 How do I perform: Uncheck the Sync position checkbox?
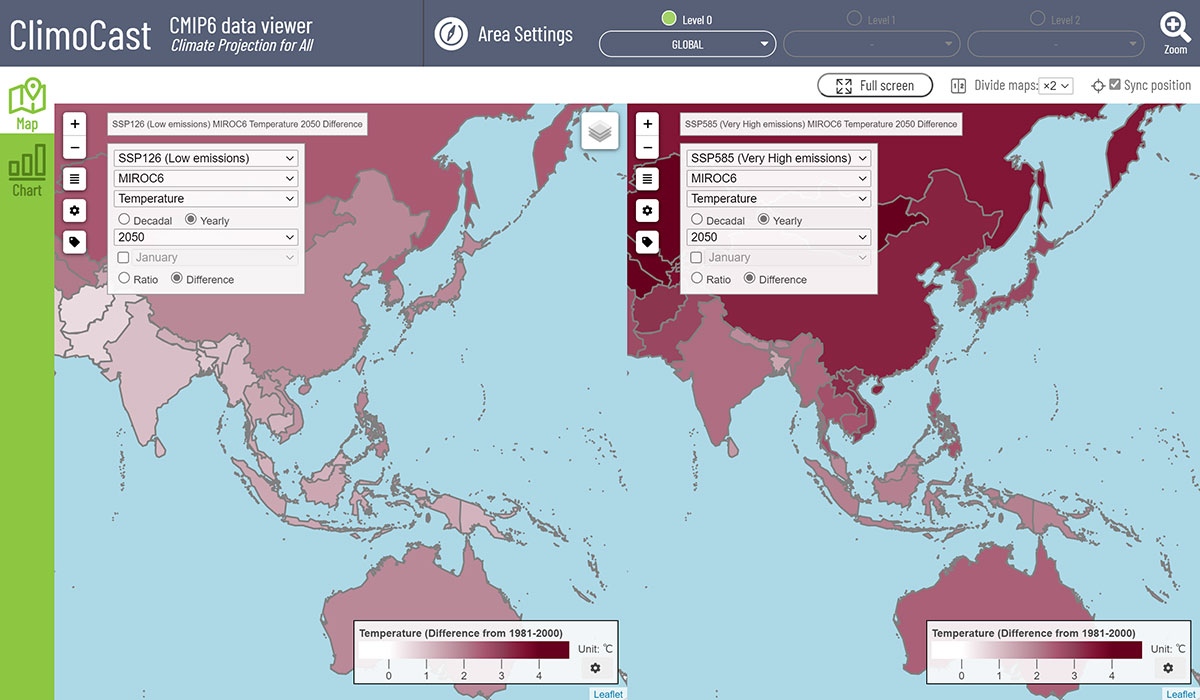click(x=1113, y=84)
